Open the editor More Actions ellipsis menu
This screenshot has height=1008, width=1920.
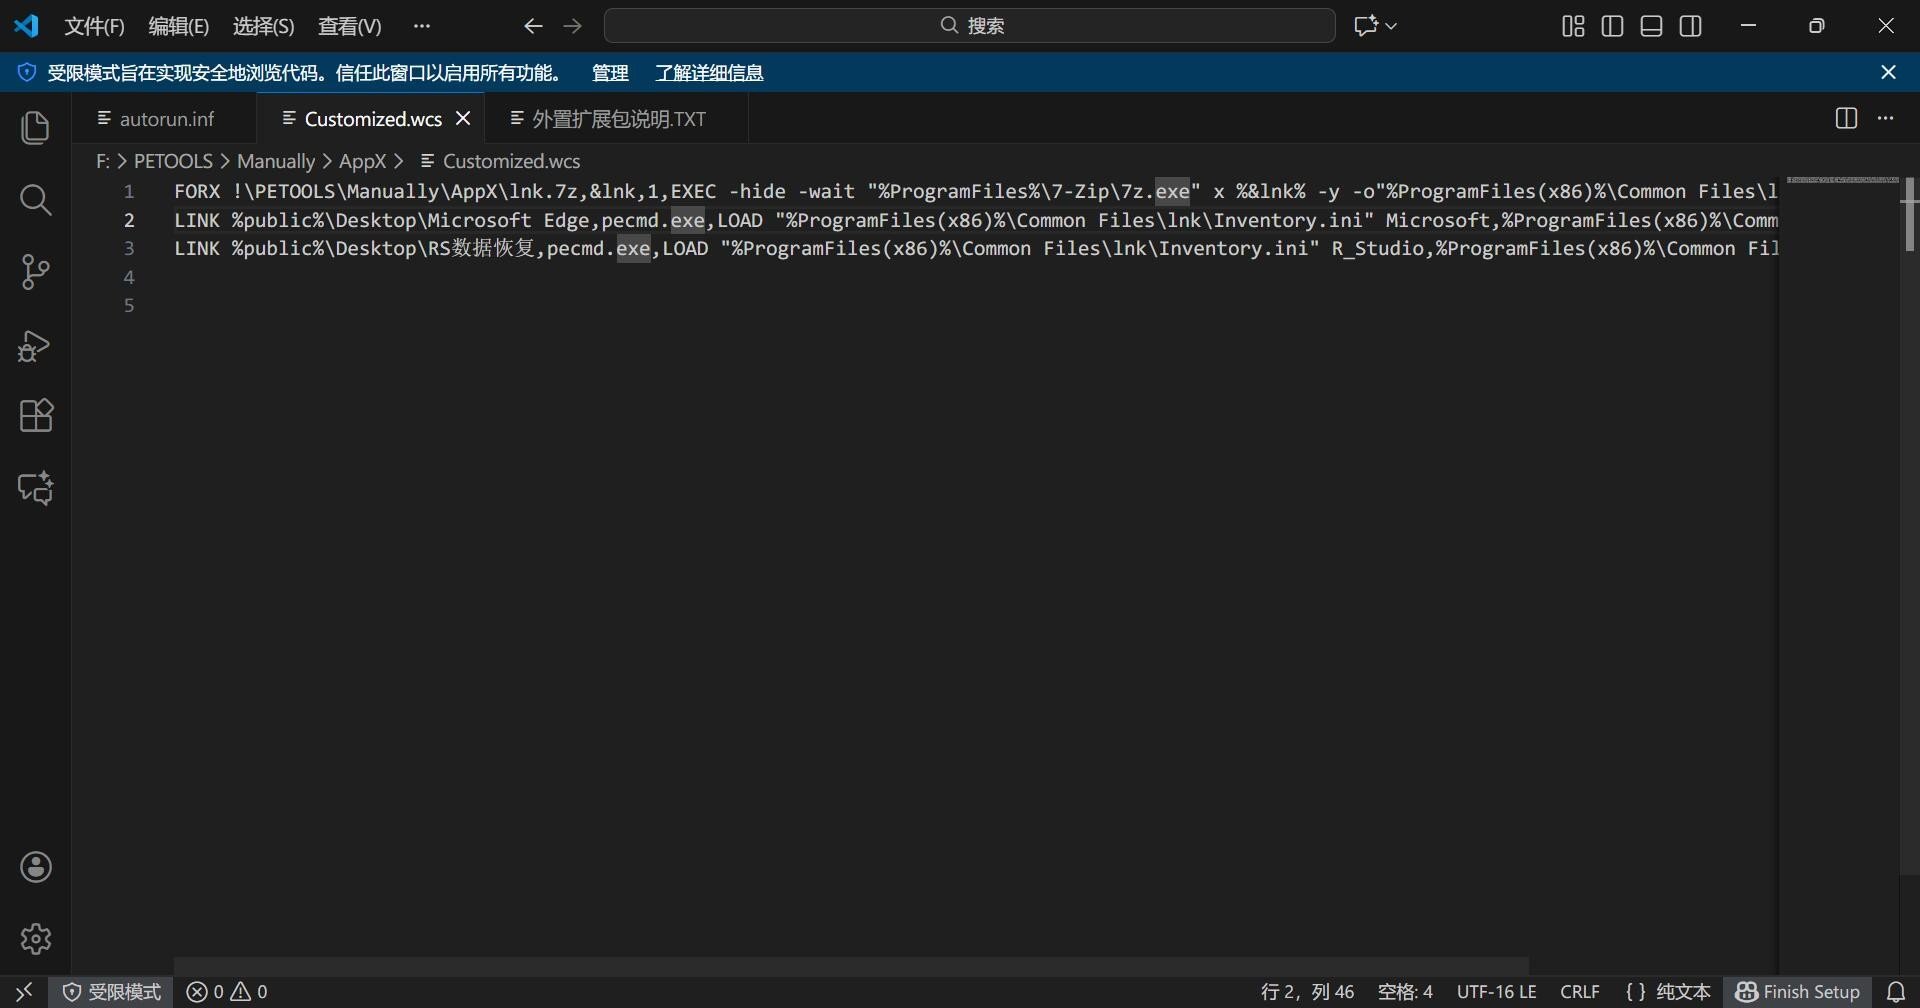point(1886,118)
